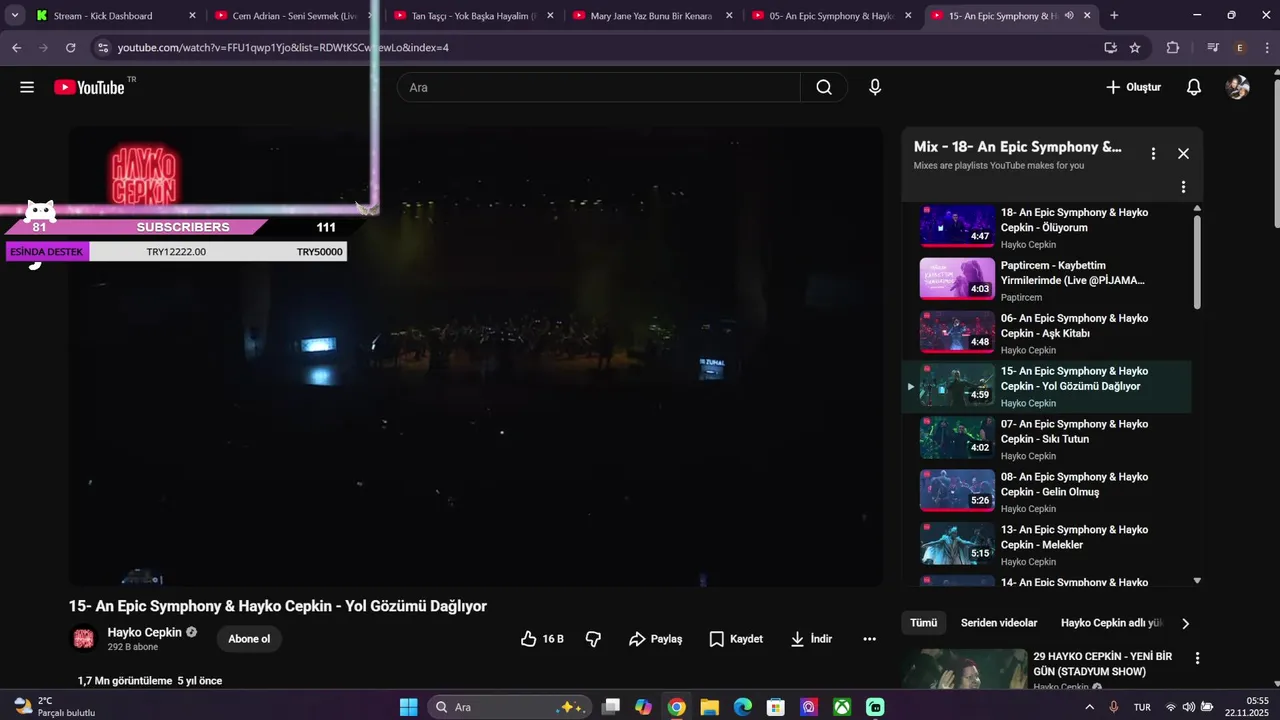Open Chrome extensions puzzle icon
This screenshot has width=1280, height=720.
pos(1173,47)
